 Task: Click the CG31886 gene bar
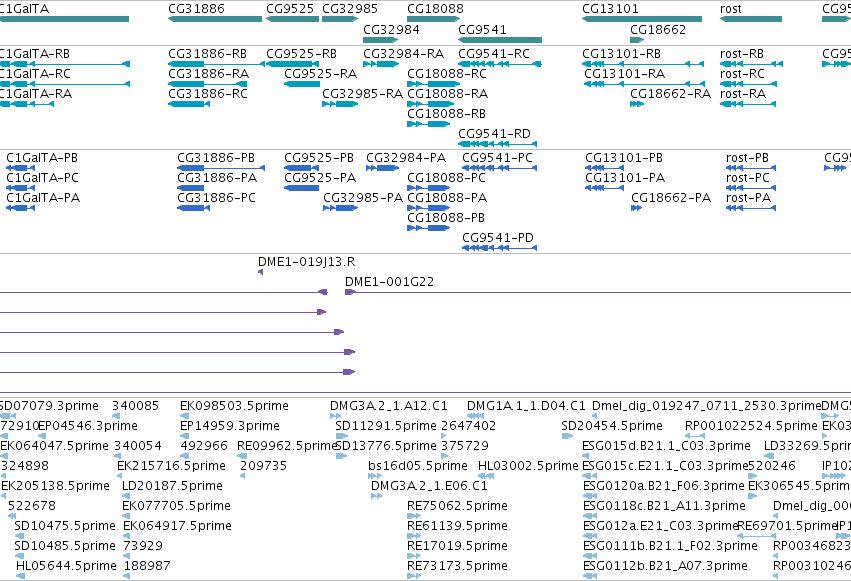[215, 19]
